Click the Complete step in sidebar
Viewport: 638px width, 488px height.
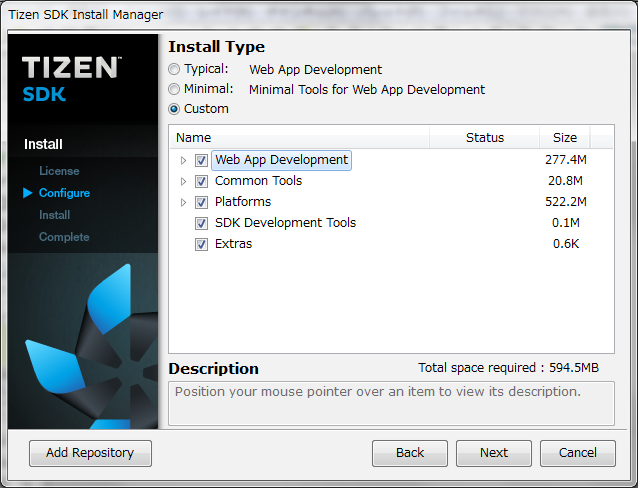pos(64,237)
